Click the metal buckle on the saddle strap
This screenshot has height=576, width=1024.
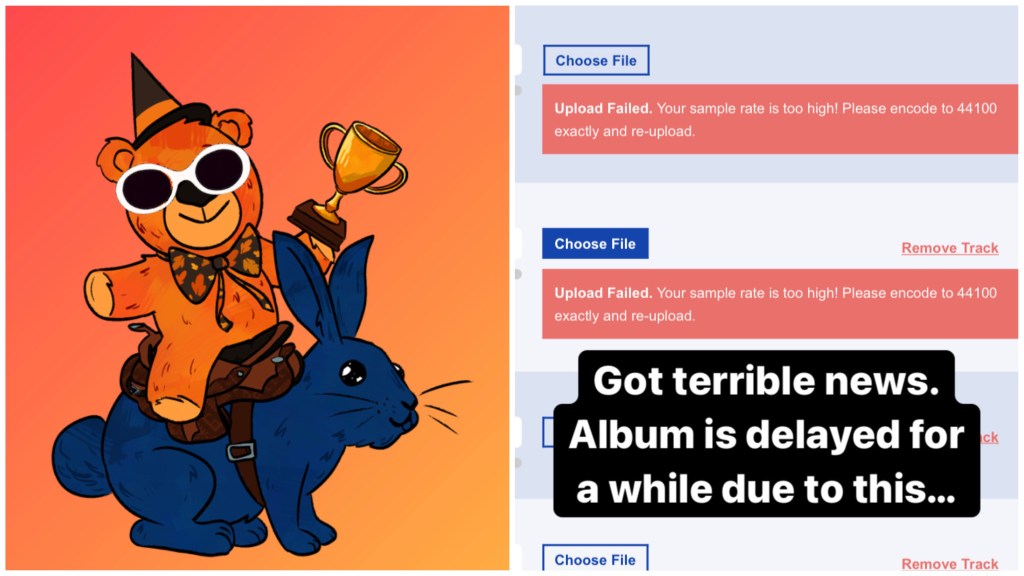(x=241, y=451)
